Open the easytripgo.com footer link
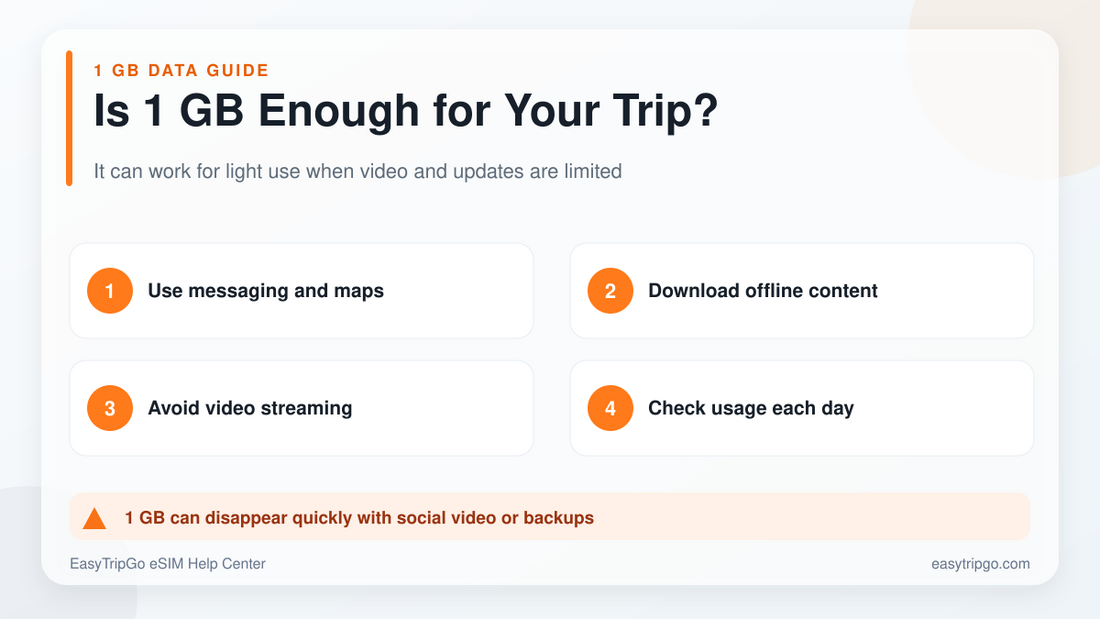Image resolution: width=1100 pixels, height=619 pixels. click(x=981, y=564)
